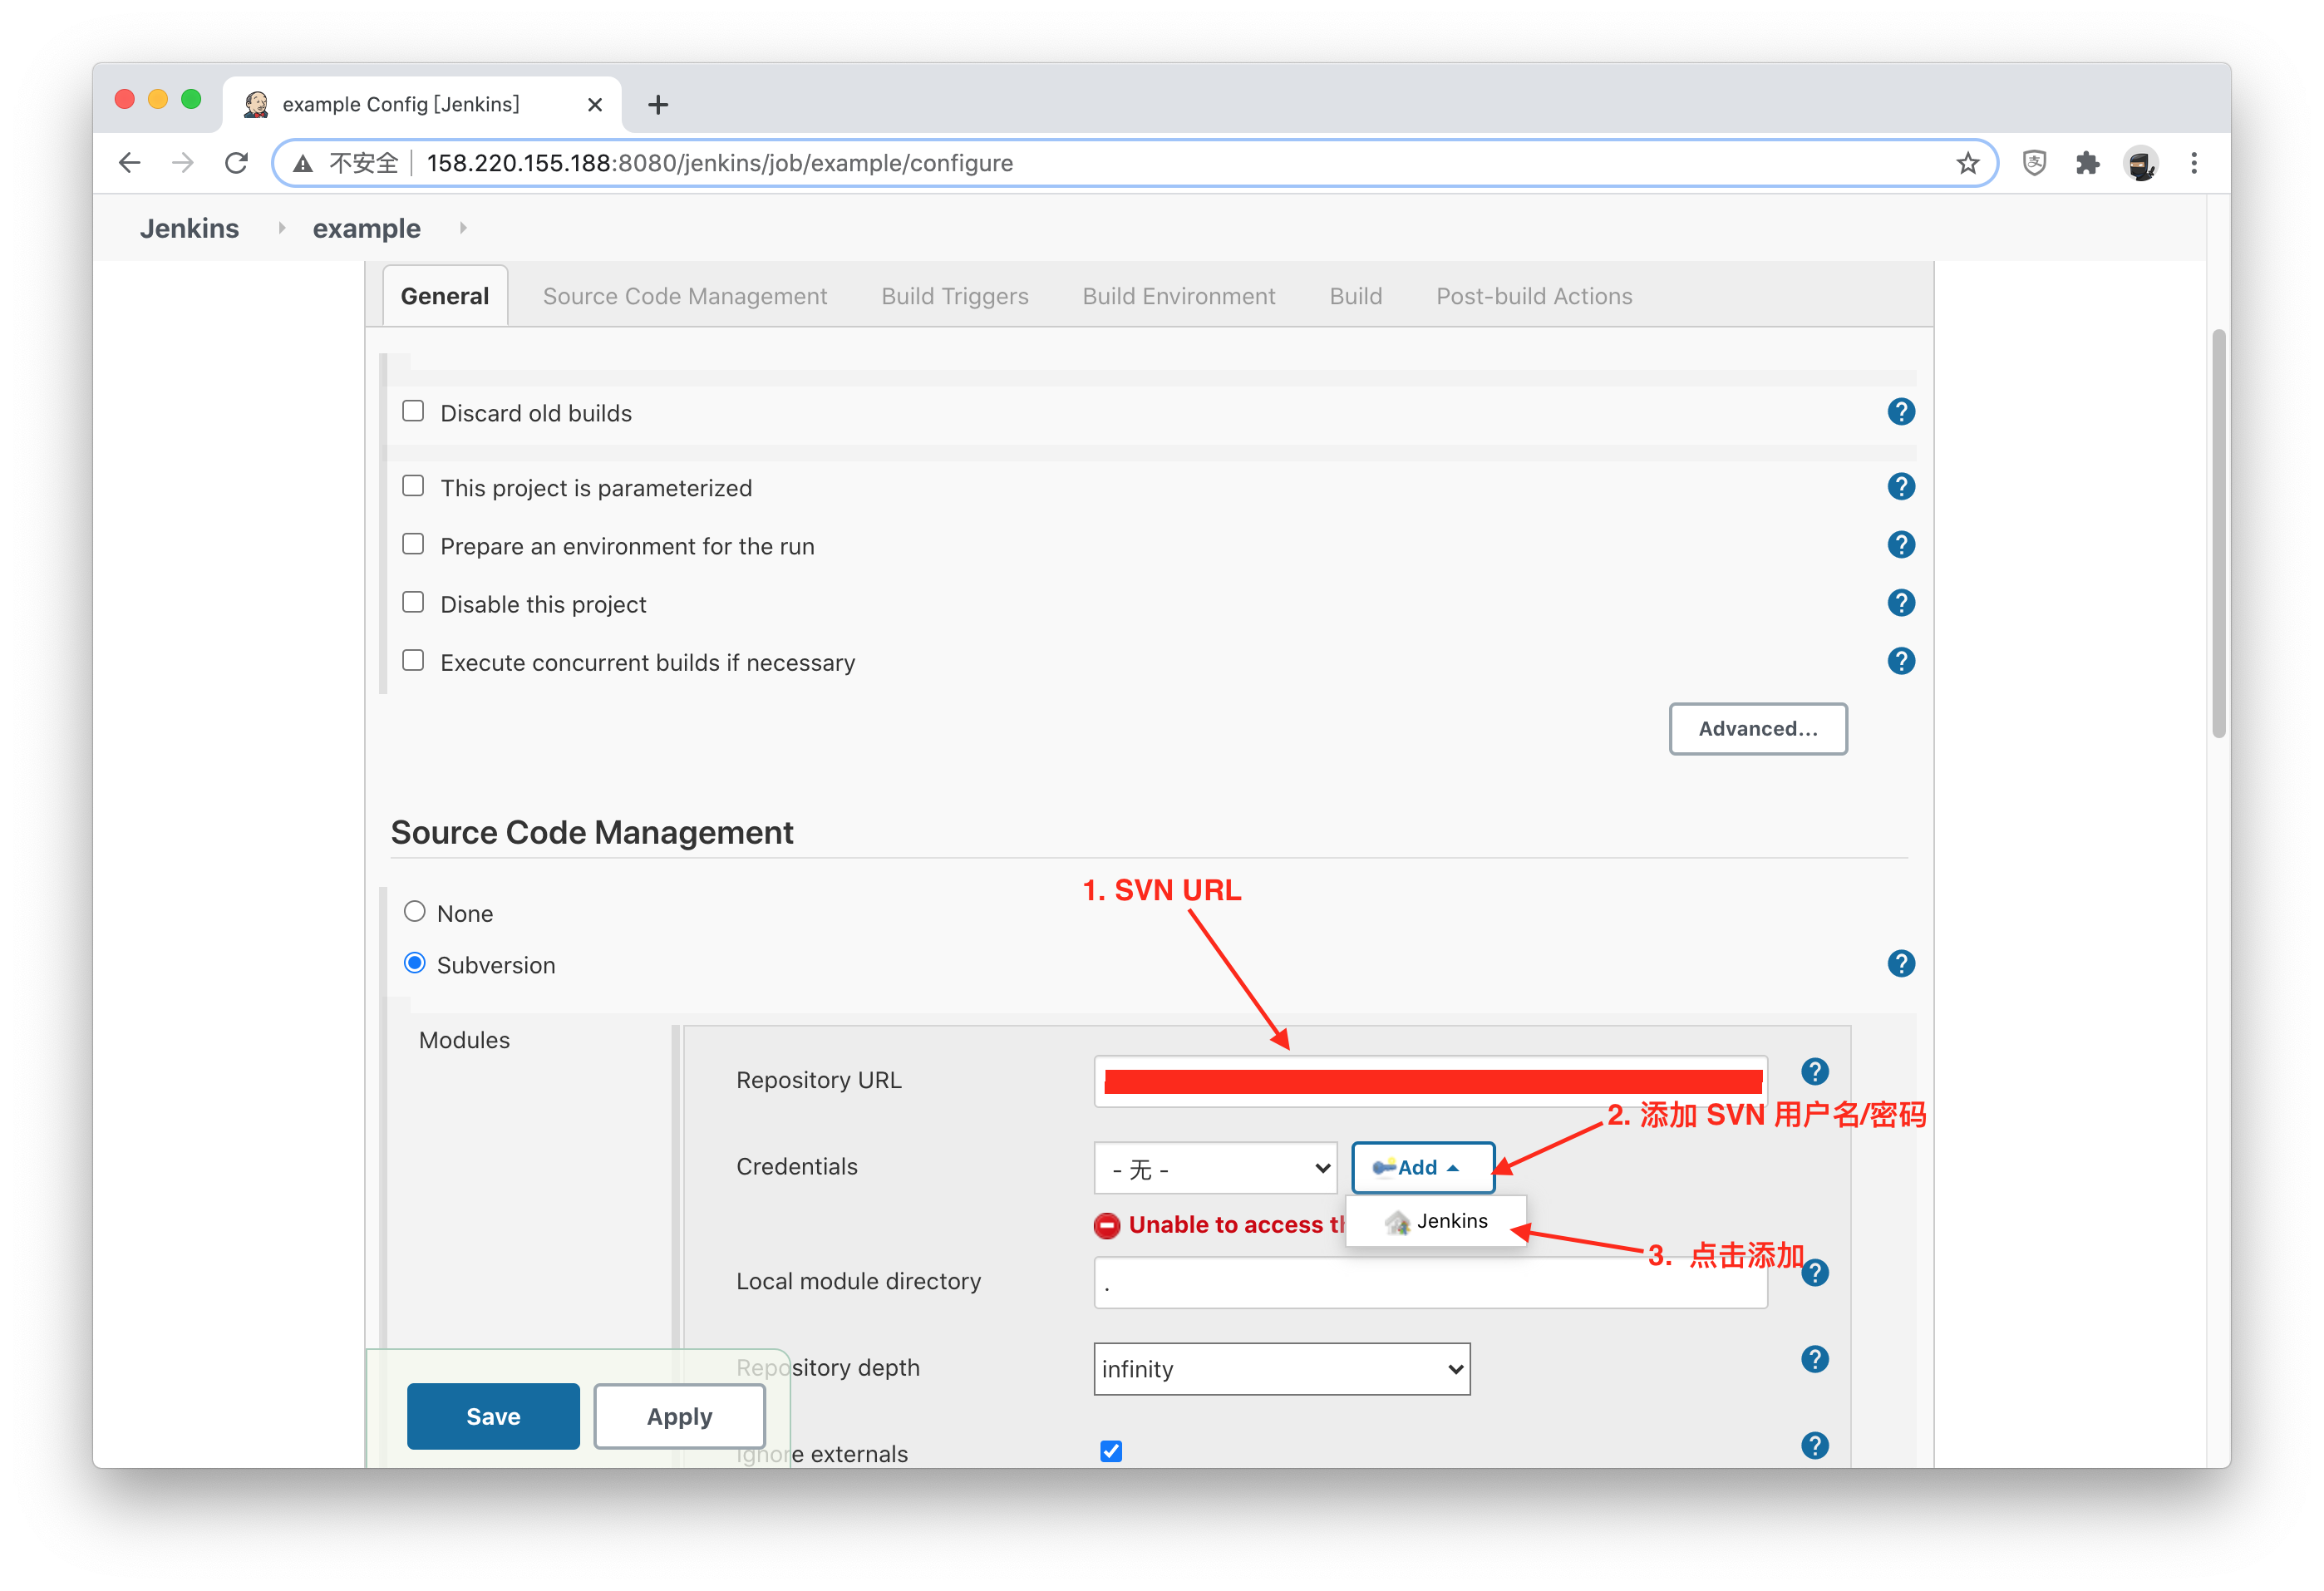Go forward with browser arrow
The width and height of the screenshot is (2324, 1591).
[182, 163]
